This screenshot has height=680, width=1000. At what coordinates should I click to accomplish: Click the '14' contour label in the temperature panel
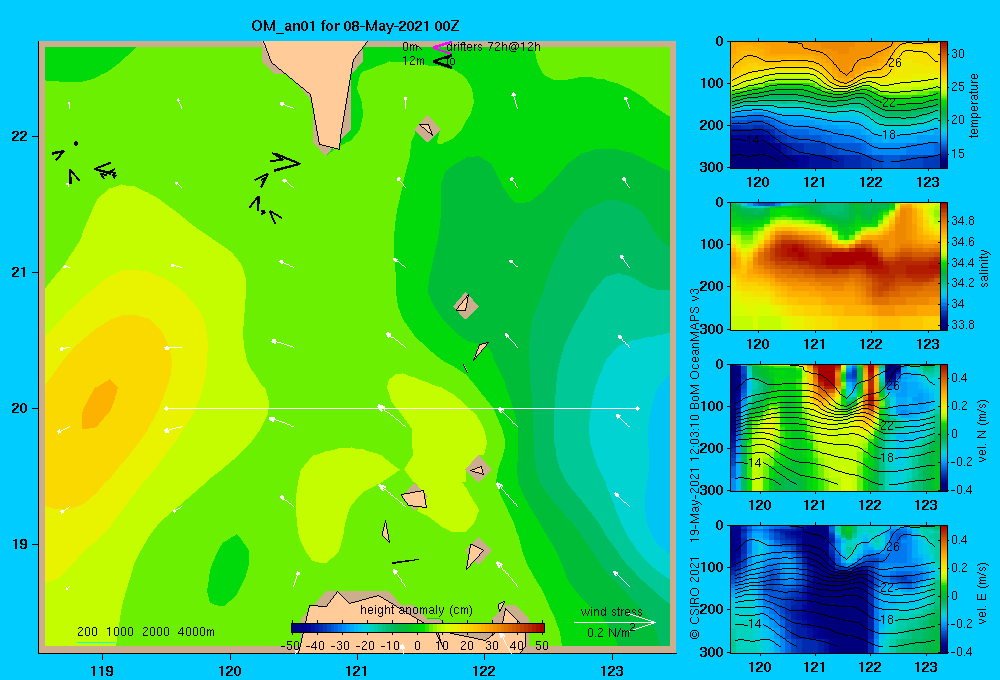tap(753, 139)
